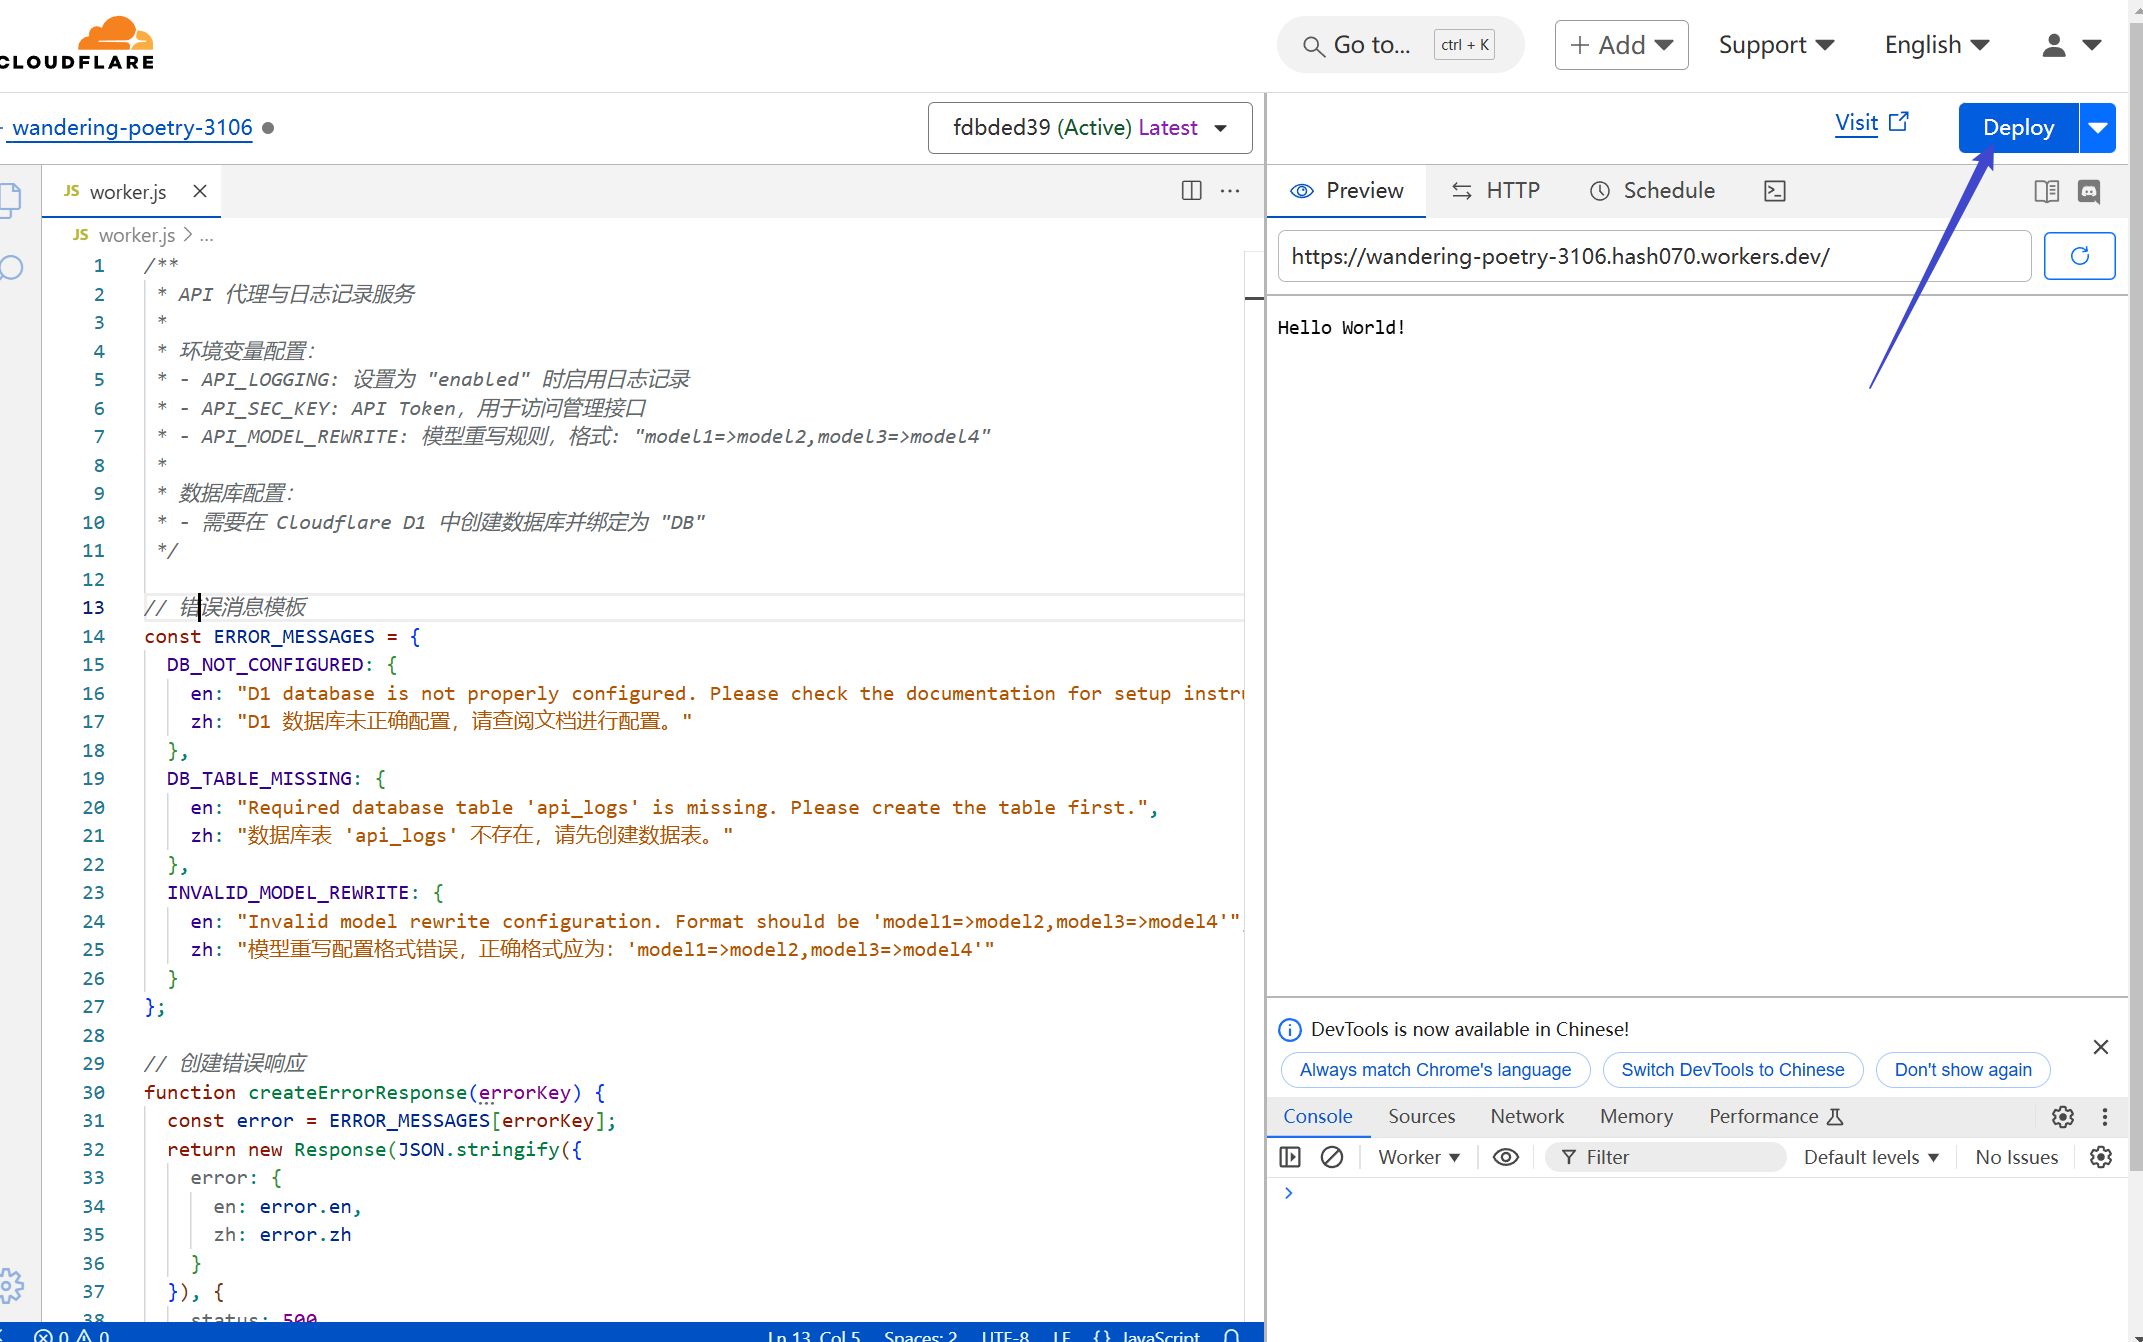Click the DevTools language notice info icon
This screenshot has height=1342, width=2143.
click(1290, 1030)
